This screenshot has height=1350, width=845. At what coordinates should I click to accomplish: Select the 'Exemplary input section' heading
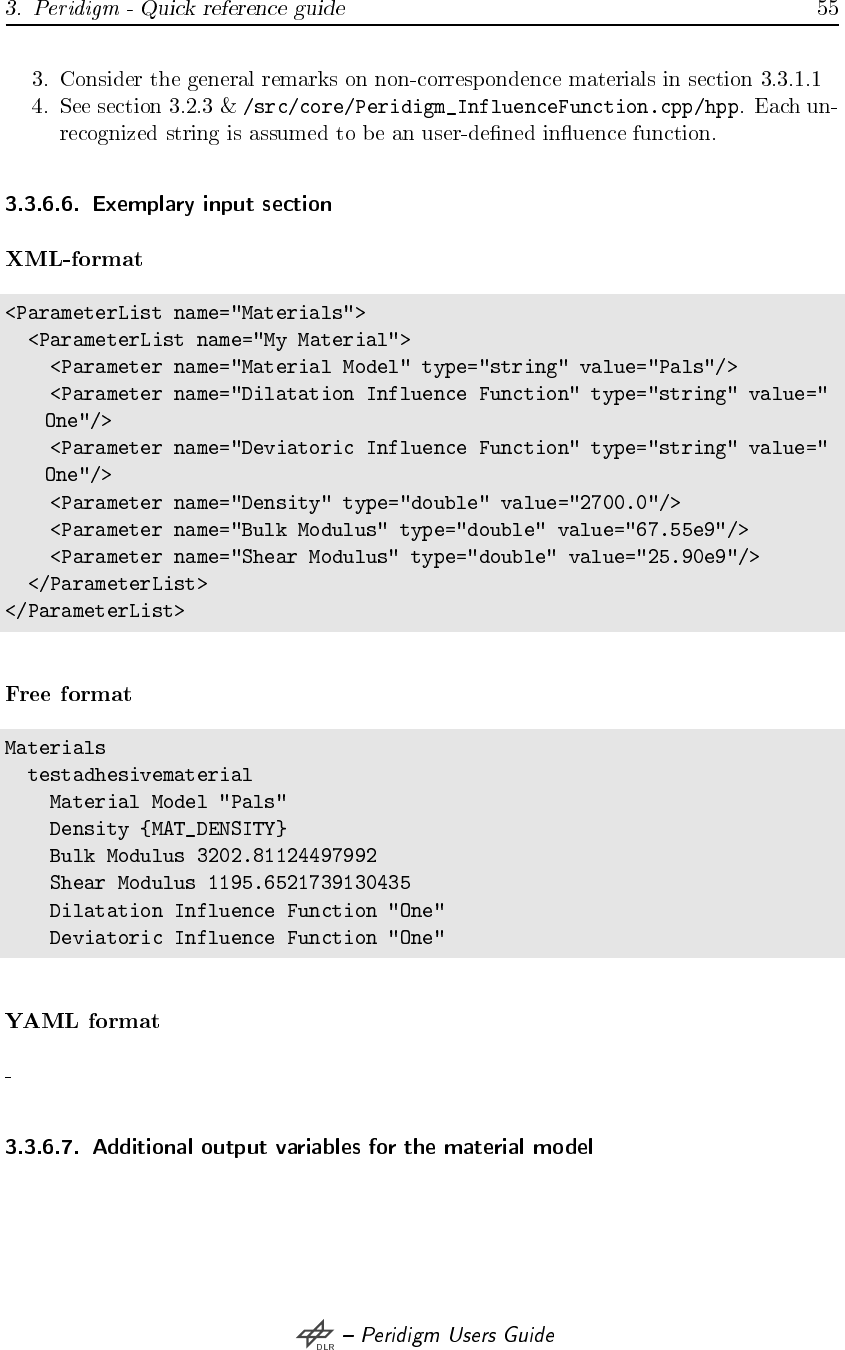pos(169,205)
